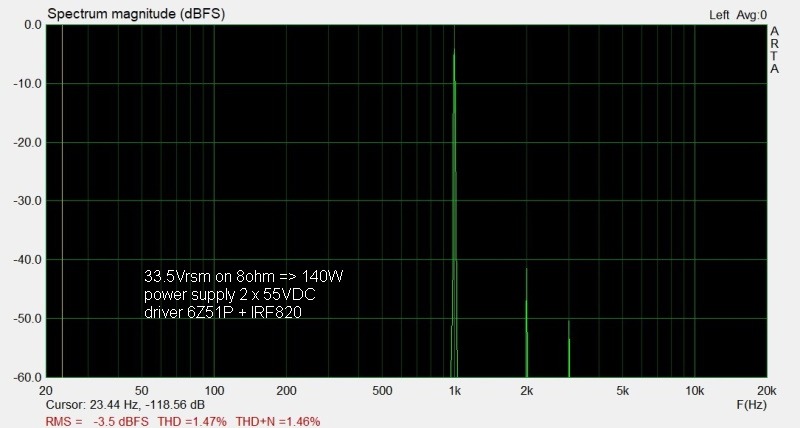Click the '5k' frequency axis label
800x428 pixels.
coord(622,391)
